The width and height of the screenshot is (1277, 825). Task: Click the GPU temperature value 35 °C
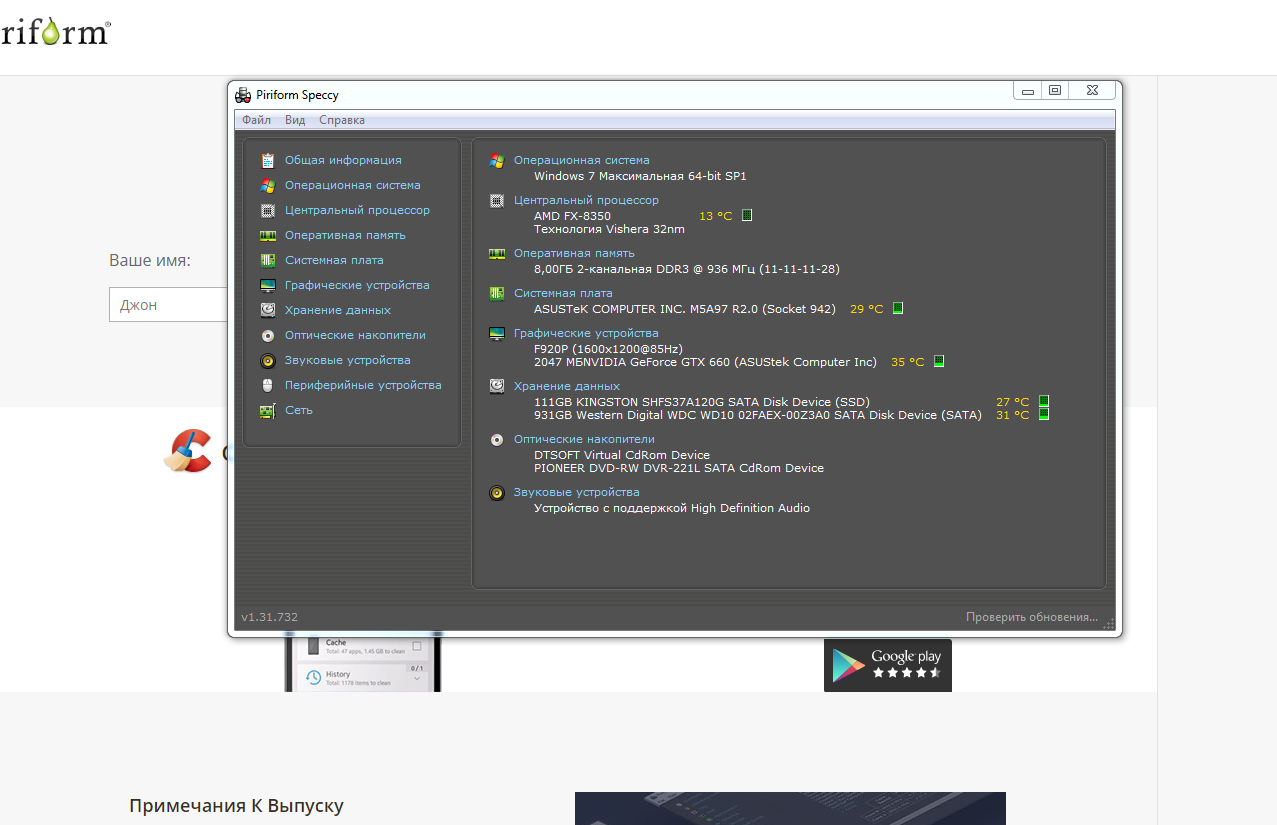point(907,362)
